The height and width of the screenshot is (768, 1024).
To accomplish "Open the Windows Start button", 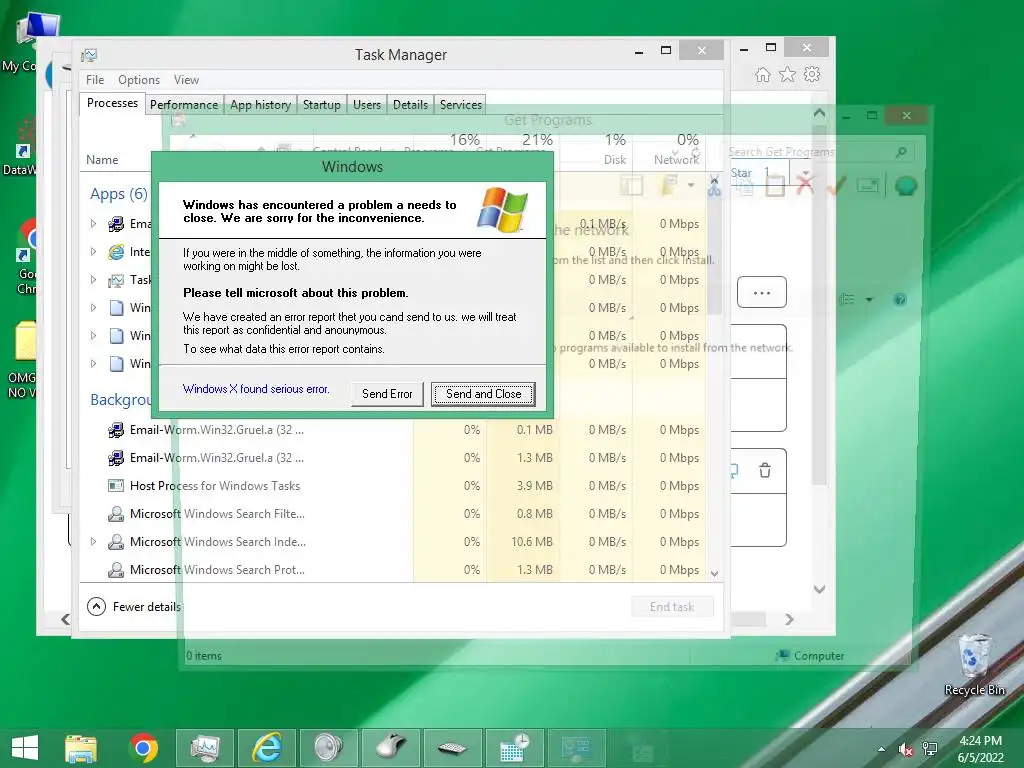I will pyautogui.click(x=25, y=748).
